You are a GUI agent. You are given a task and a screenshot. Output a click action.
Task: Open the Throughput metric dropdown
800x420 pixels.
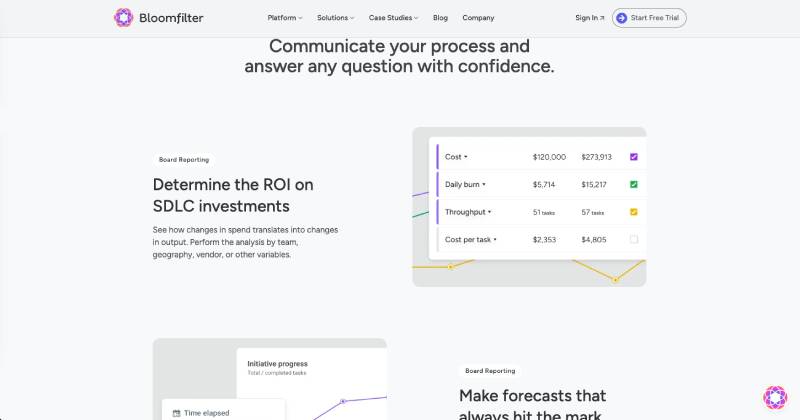(470, 212)
